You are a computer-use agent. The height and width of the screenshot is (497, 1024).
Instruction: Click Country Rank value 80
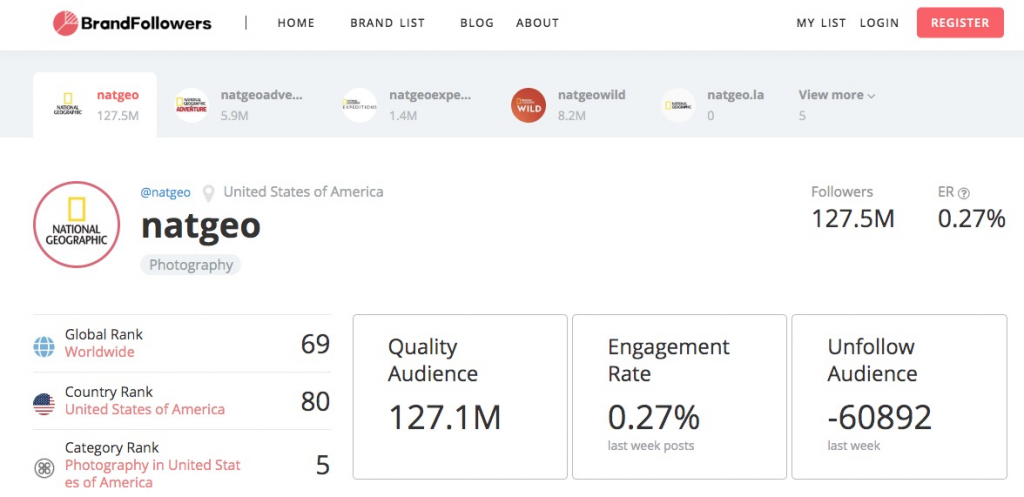[x=315, y=402]
